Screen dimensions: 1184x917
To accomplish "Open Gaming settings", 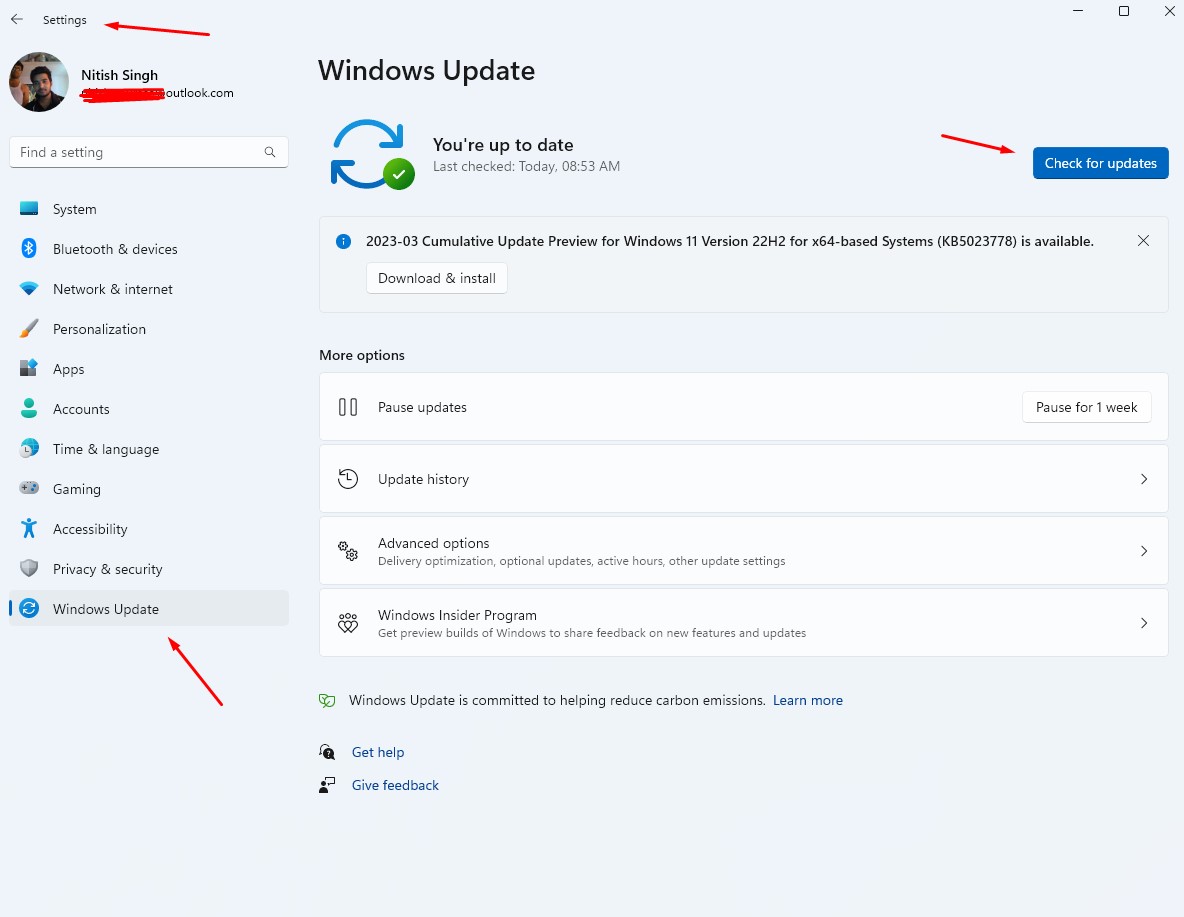I will pos(149,489).
